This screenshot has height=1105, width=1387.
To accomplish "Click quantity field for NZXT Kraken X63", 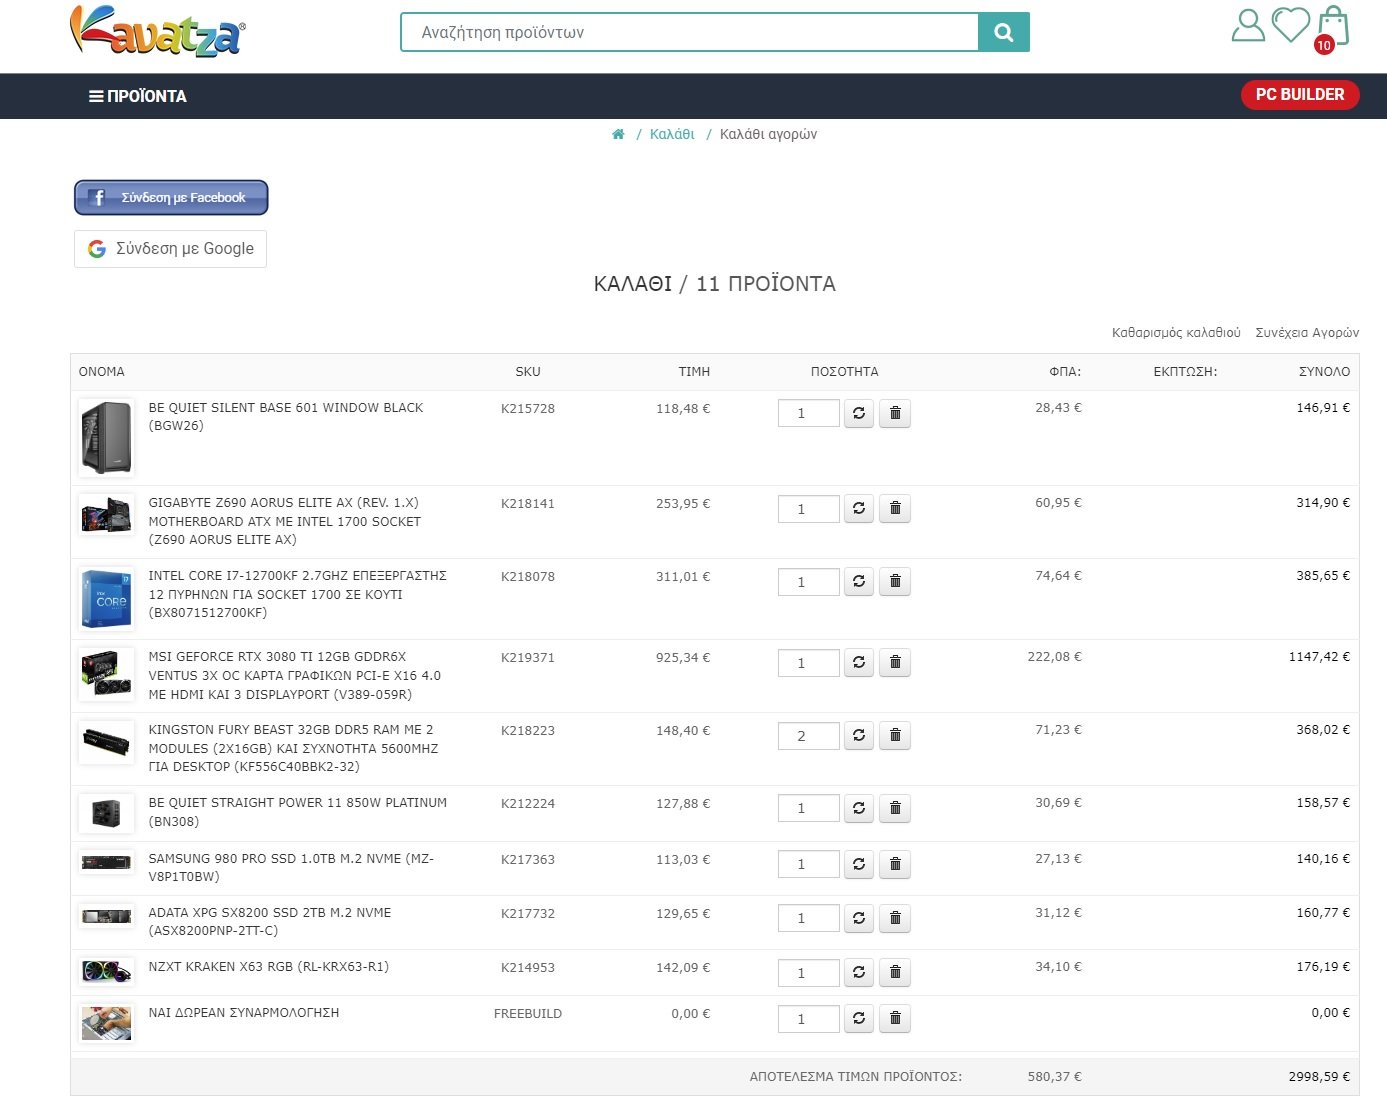I will click(809, 973).
